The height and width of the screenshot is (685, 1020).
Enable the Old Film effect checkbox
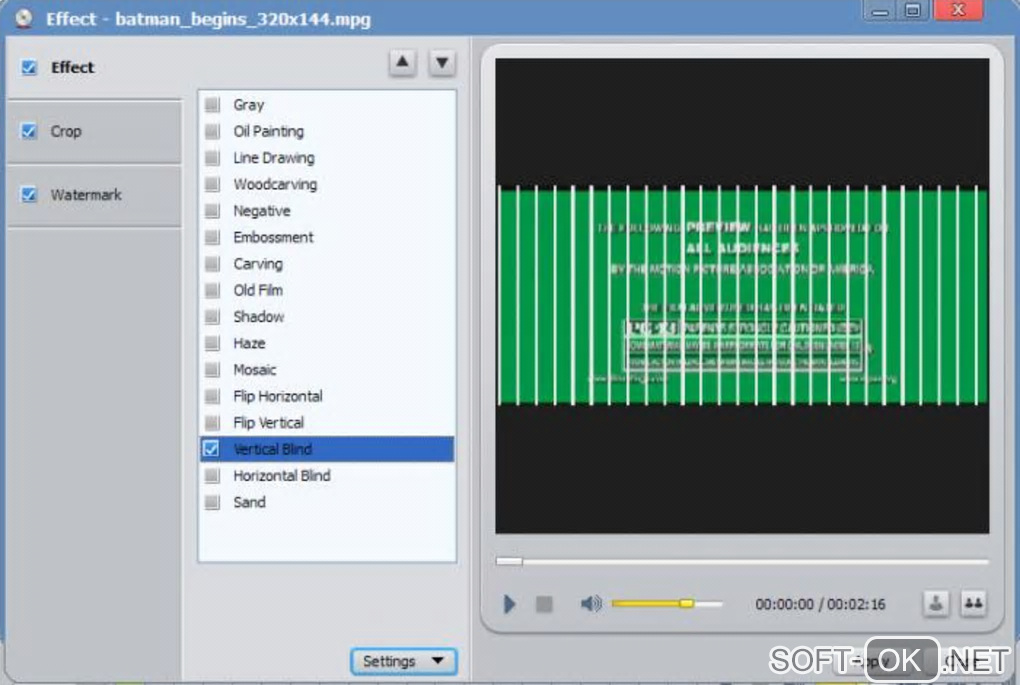pos(212,290)
